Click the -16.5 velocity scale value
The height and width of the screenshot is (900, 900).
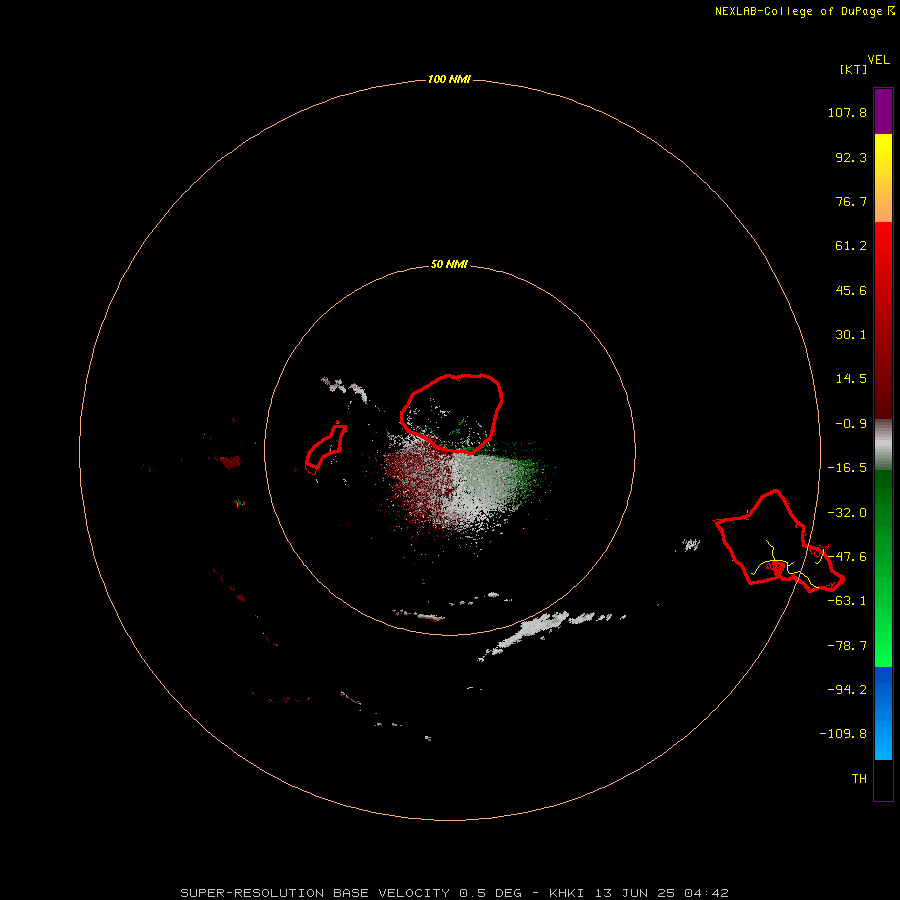click(x=847, y=468)
